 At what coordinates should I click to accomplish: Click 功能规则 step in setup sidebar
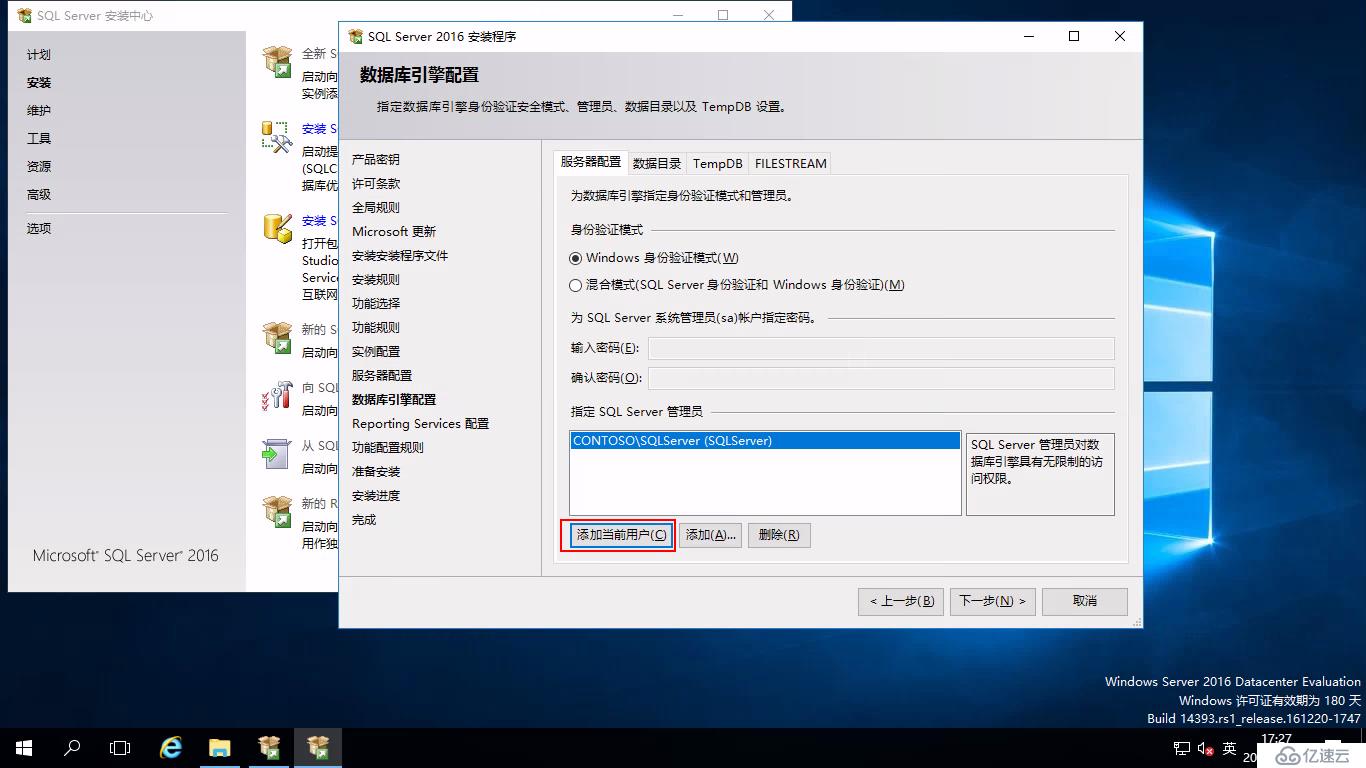tap(376, 327)
